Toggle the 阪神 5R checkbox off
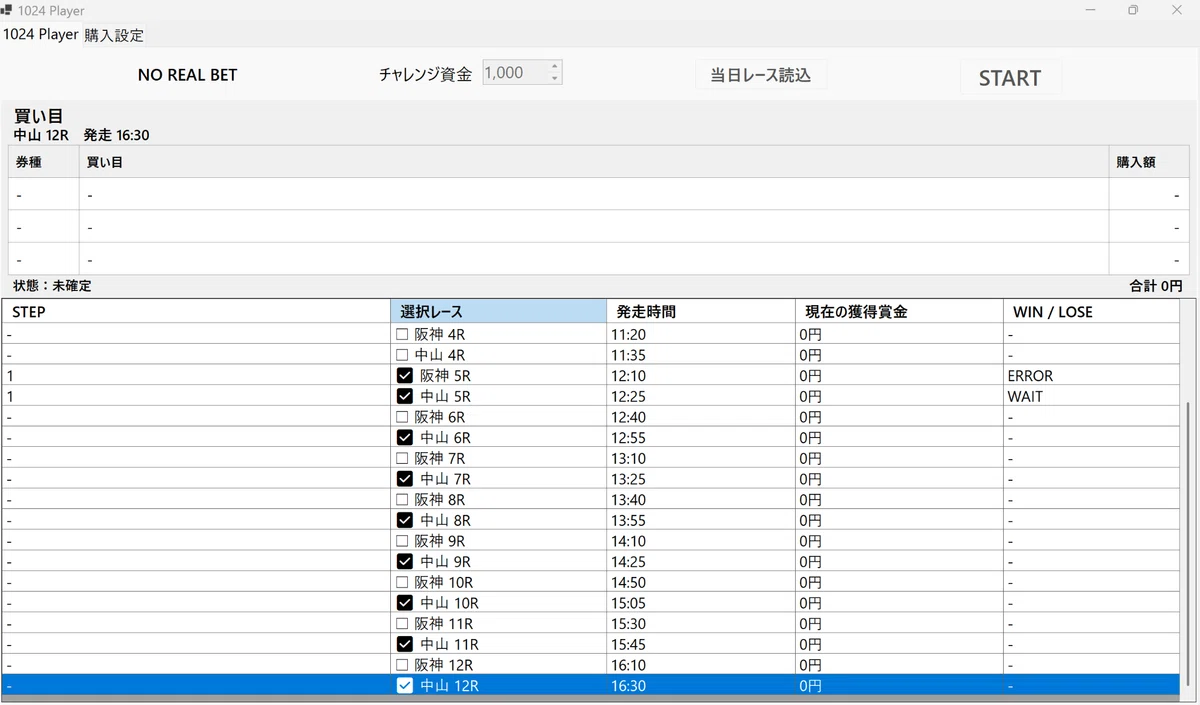Screen dimensions: 1200x705 tap(405, 376)
